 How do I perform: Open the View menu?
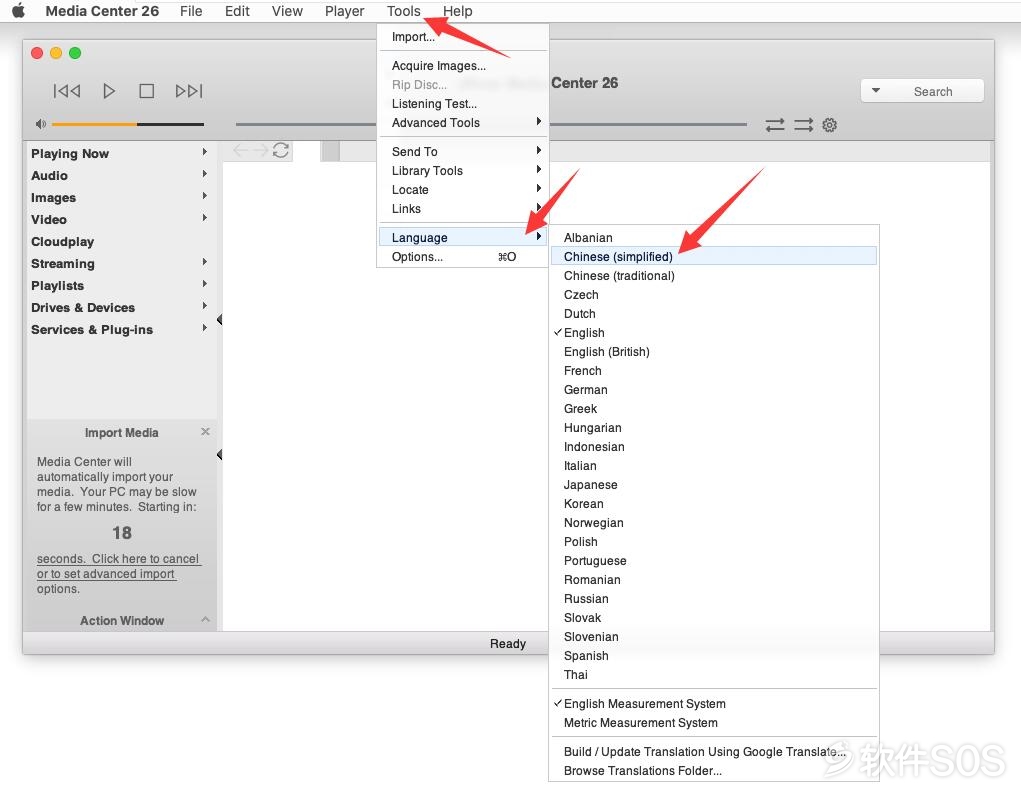pyautogui.click(x=287, y=11)
